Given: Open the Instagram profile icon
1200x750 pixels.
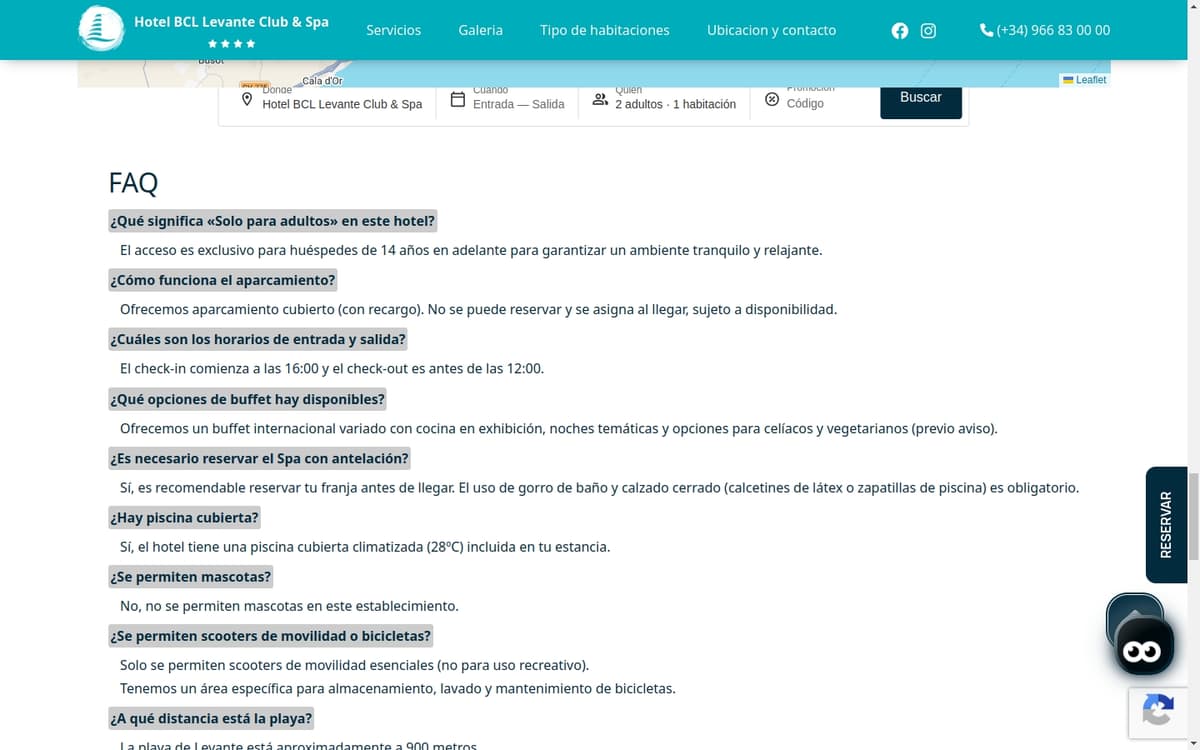Looking at the screenshot, I should click(x=928, y=31).
